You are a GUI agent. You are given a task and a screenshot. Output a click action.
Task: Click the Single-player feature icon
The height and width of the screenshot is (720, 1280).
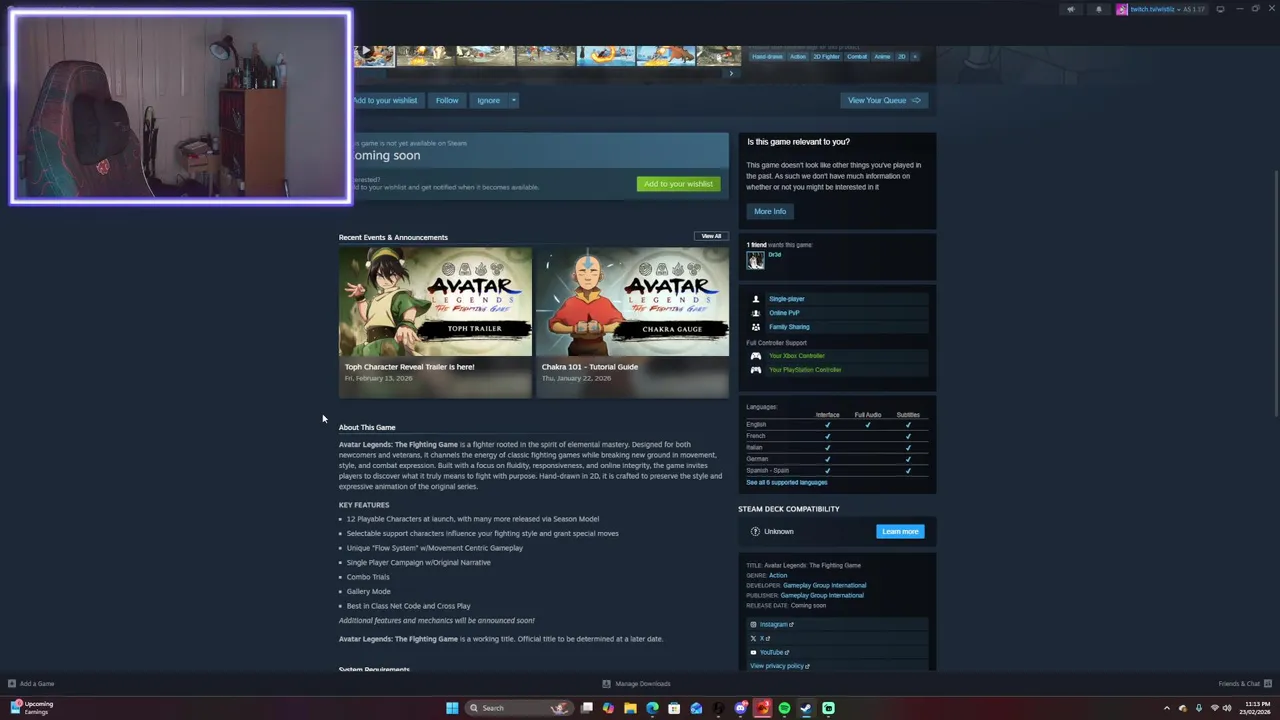tap(756, 299)
